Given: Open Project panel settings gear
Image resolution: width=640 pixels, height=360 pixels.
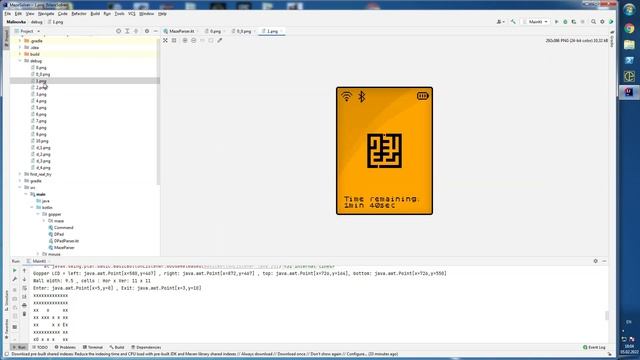Looking at the screenshot, I should coord(147,31).
